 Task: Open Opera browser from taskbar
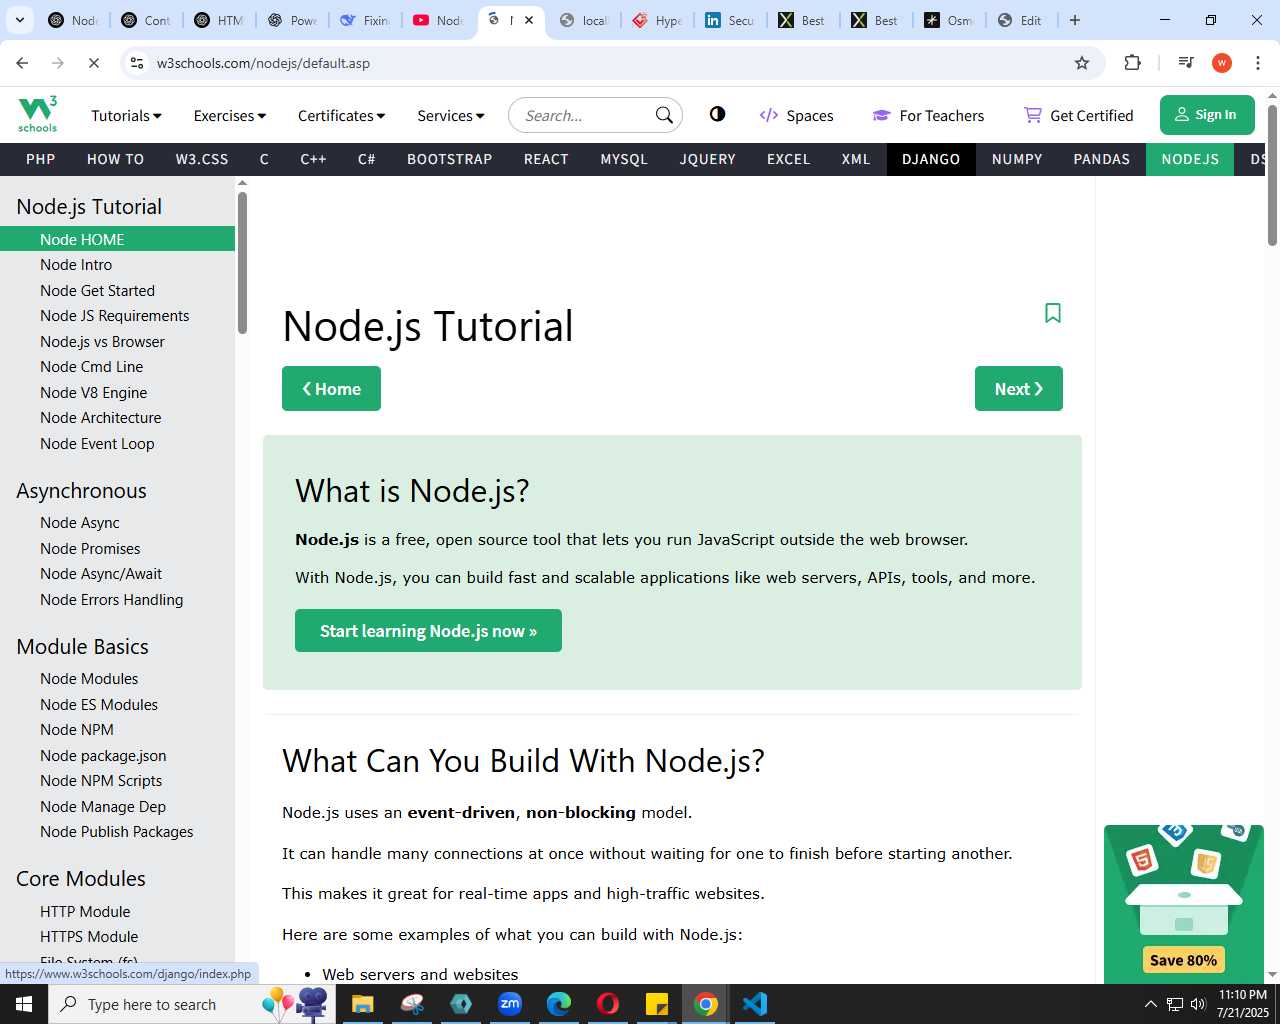(608, 1004)
